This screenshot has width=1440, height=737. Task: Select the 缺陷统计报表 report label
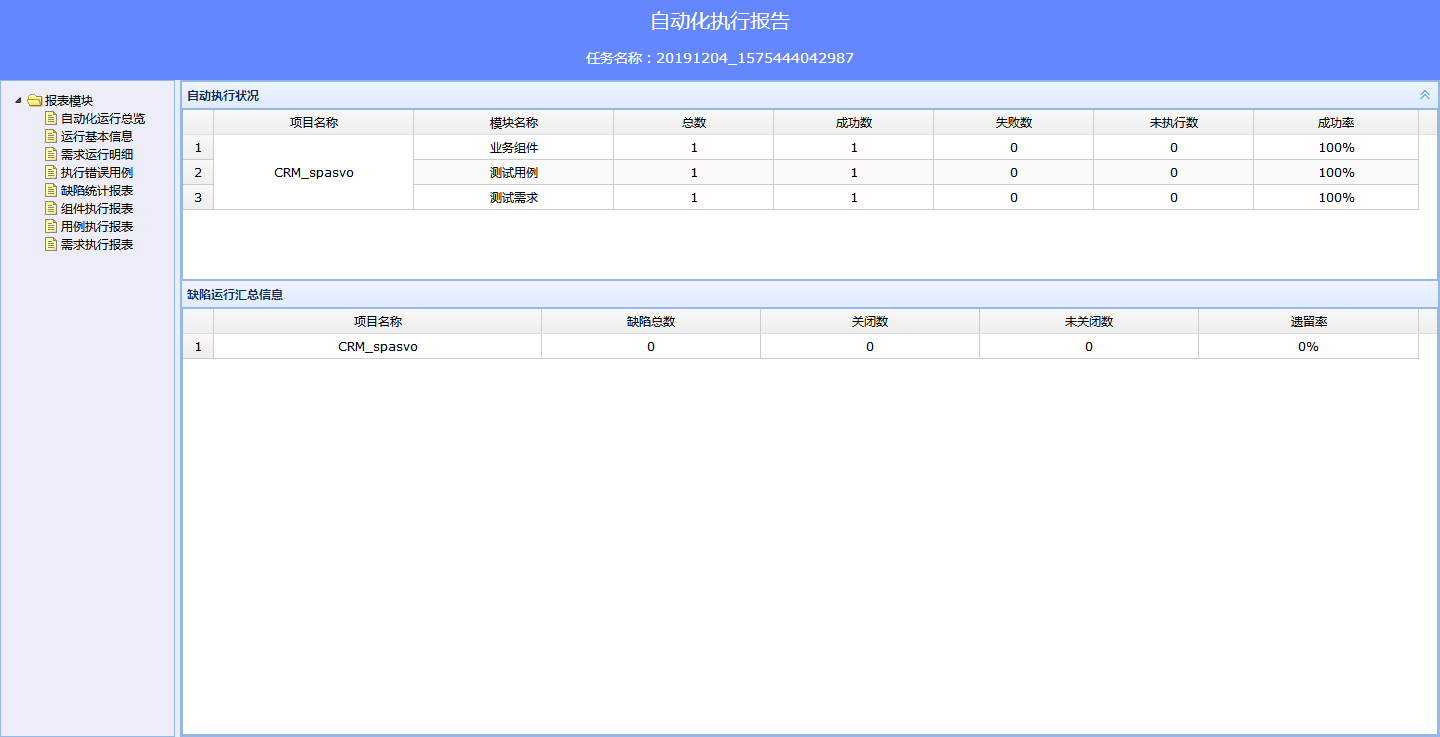pos(96,190)
